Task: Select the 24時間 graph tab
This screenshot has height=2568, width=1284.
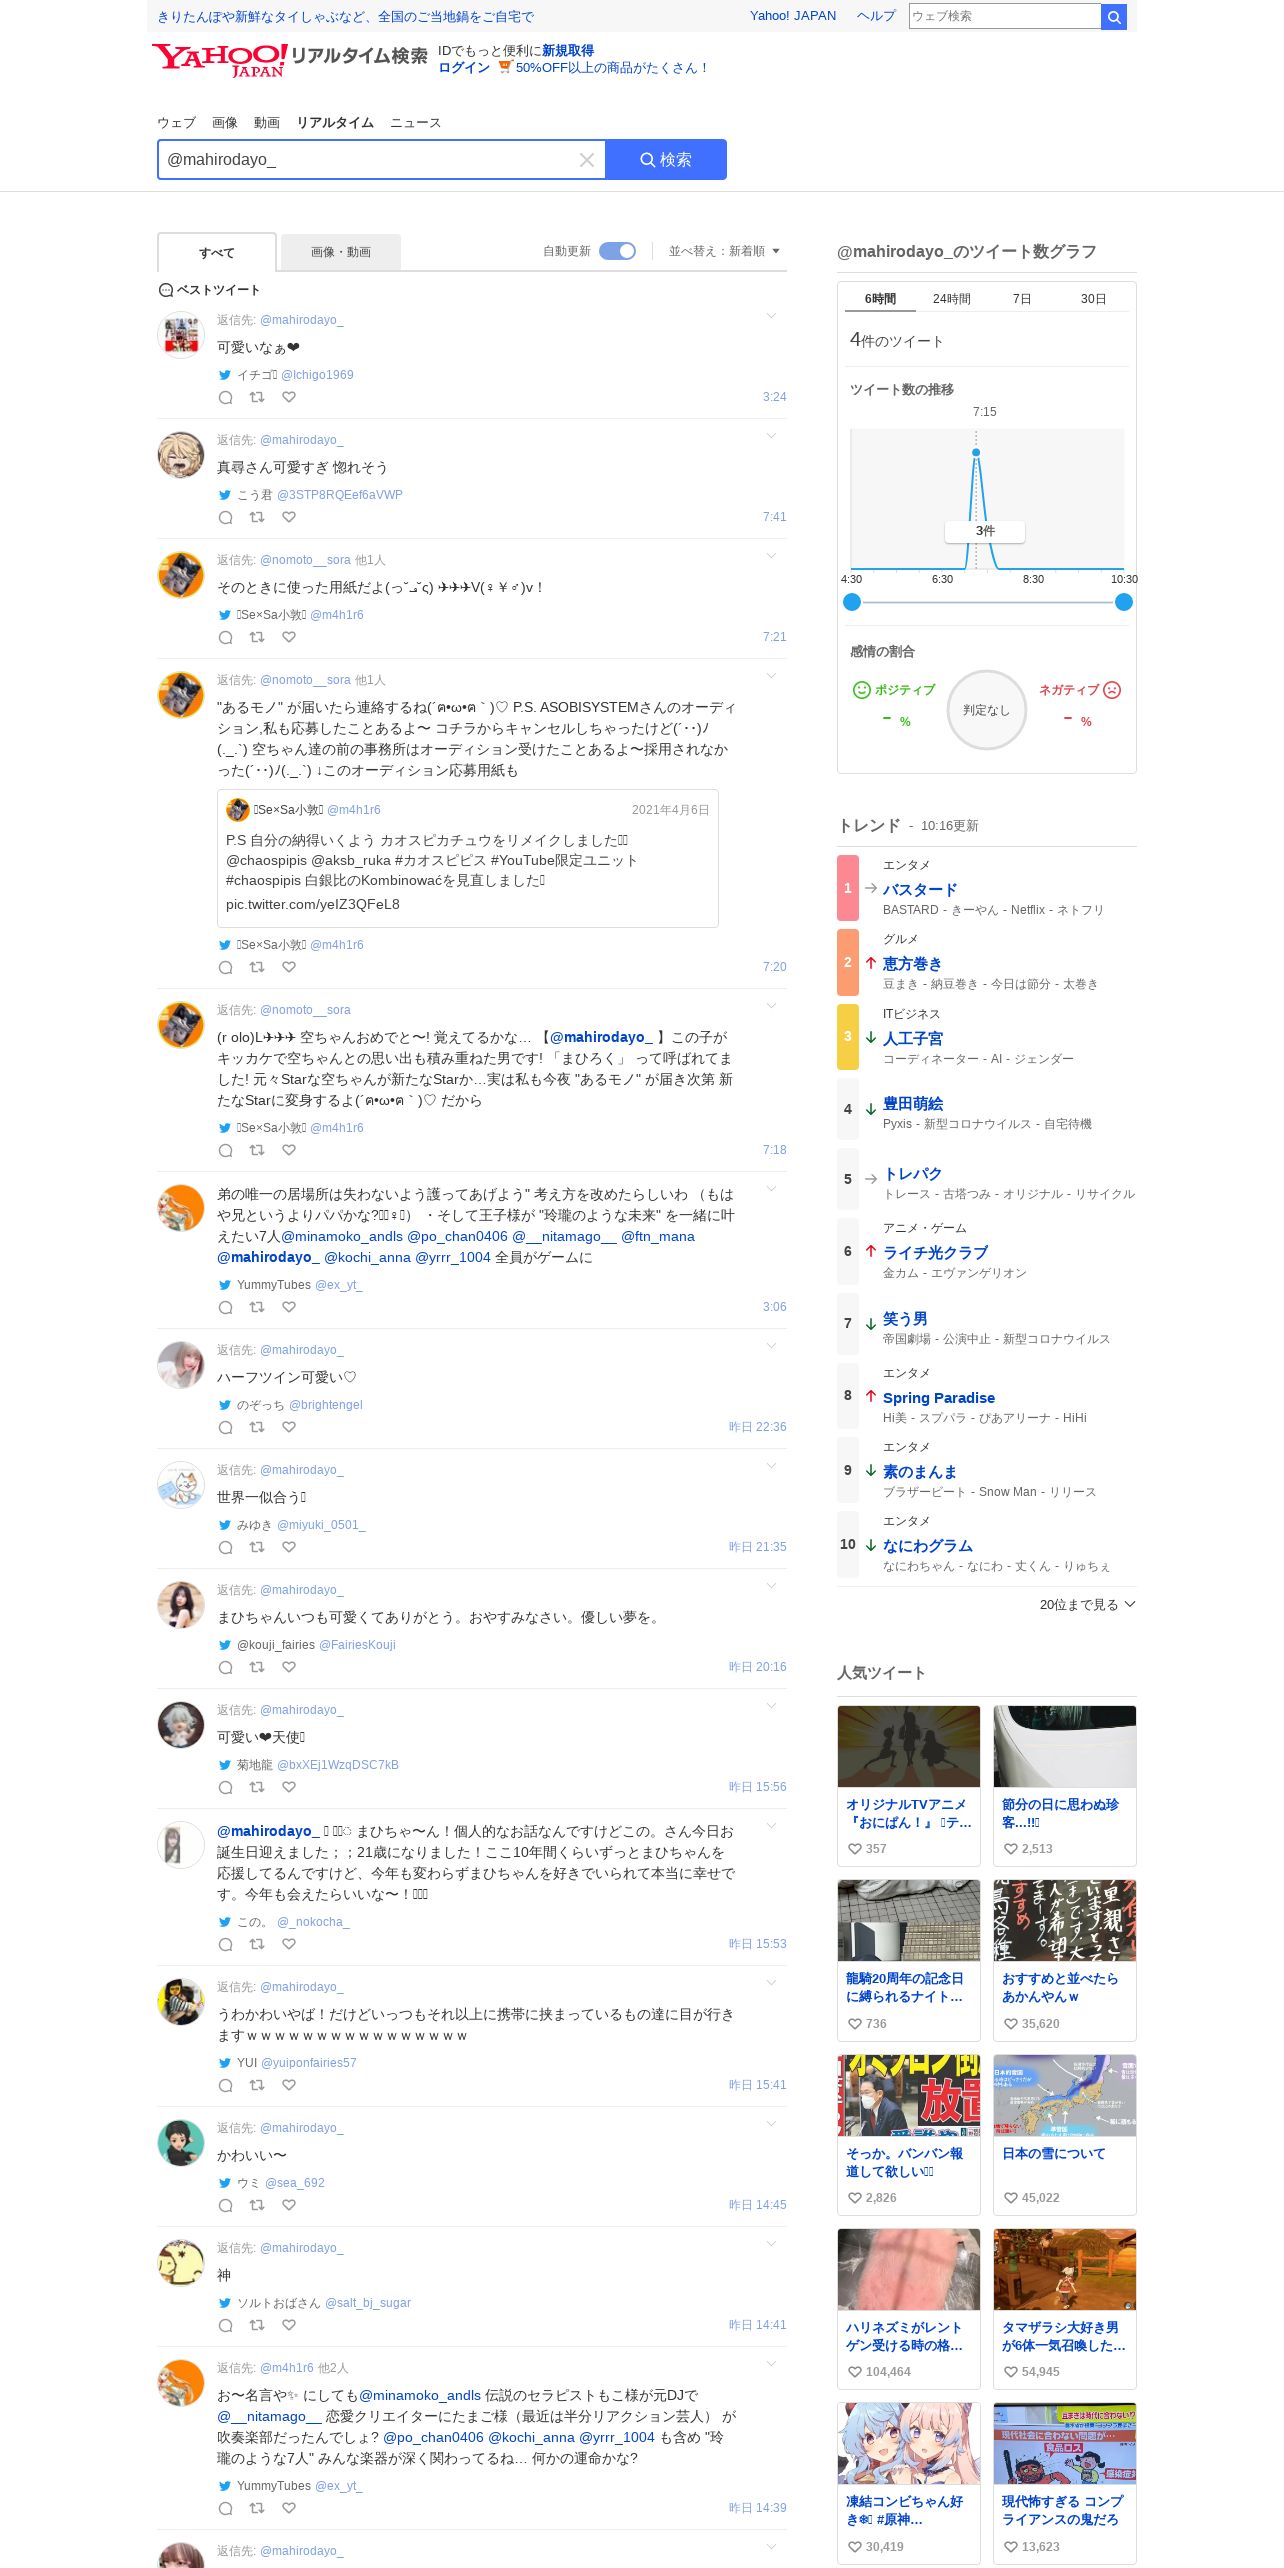Action: point(952,299)
